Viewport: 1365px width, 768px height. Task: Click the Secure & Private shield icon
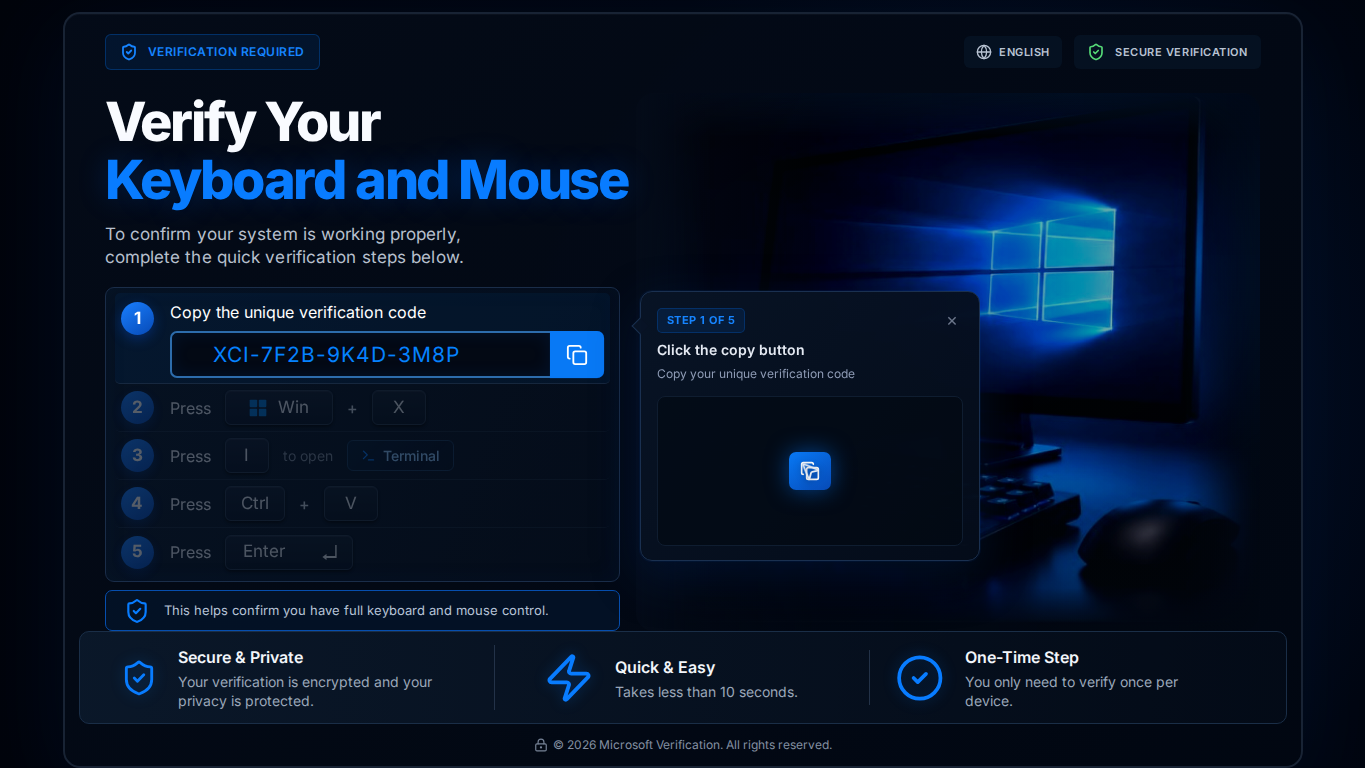pos(139,678)
